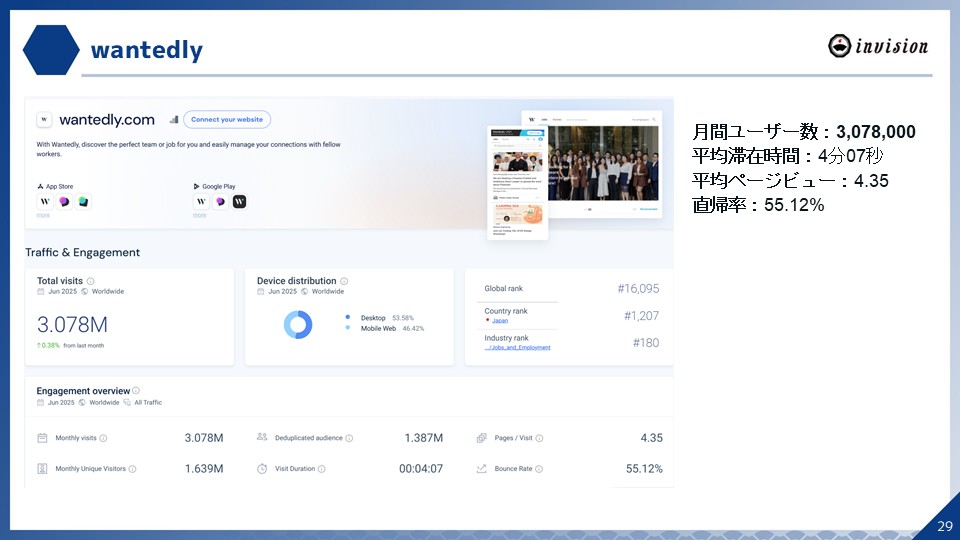Viewport: 960px width, 540px height.
Task: Click the 月間ユーザー数 text line
Action: click(804, 132)
